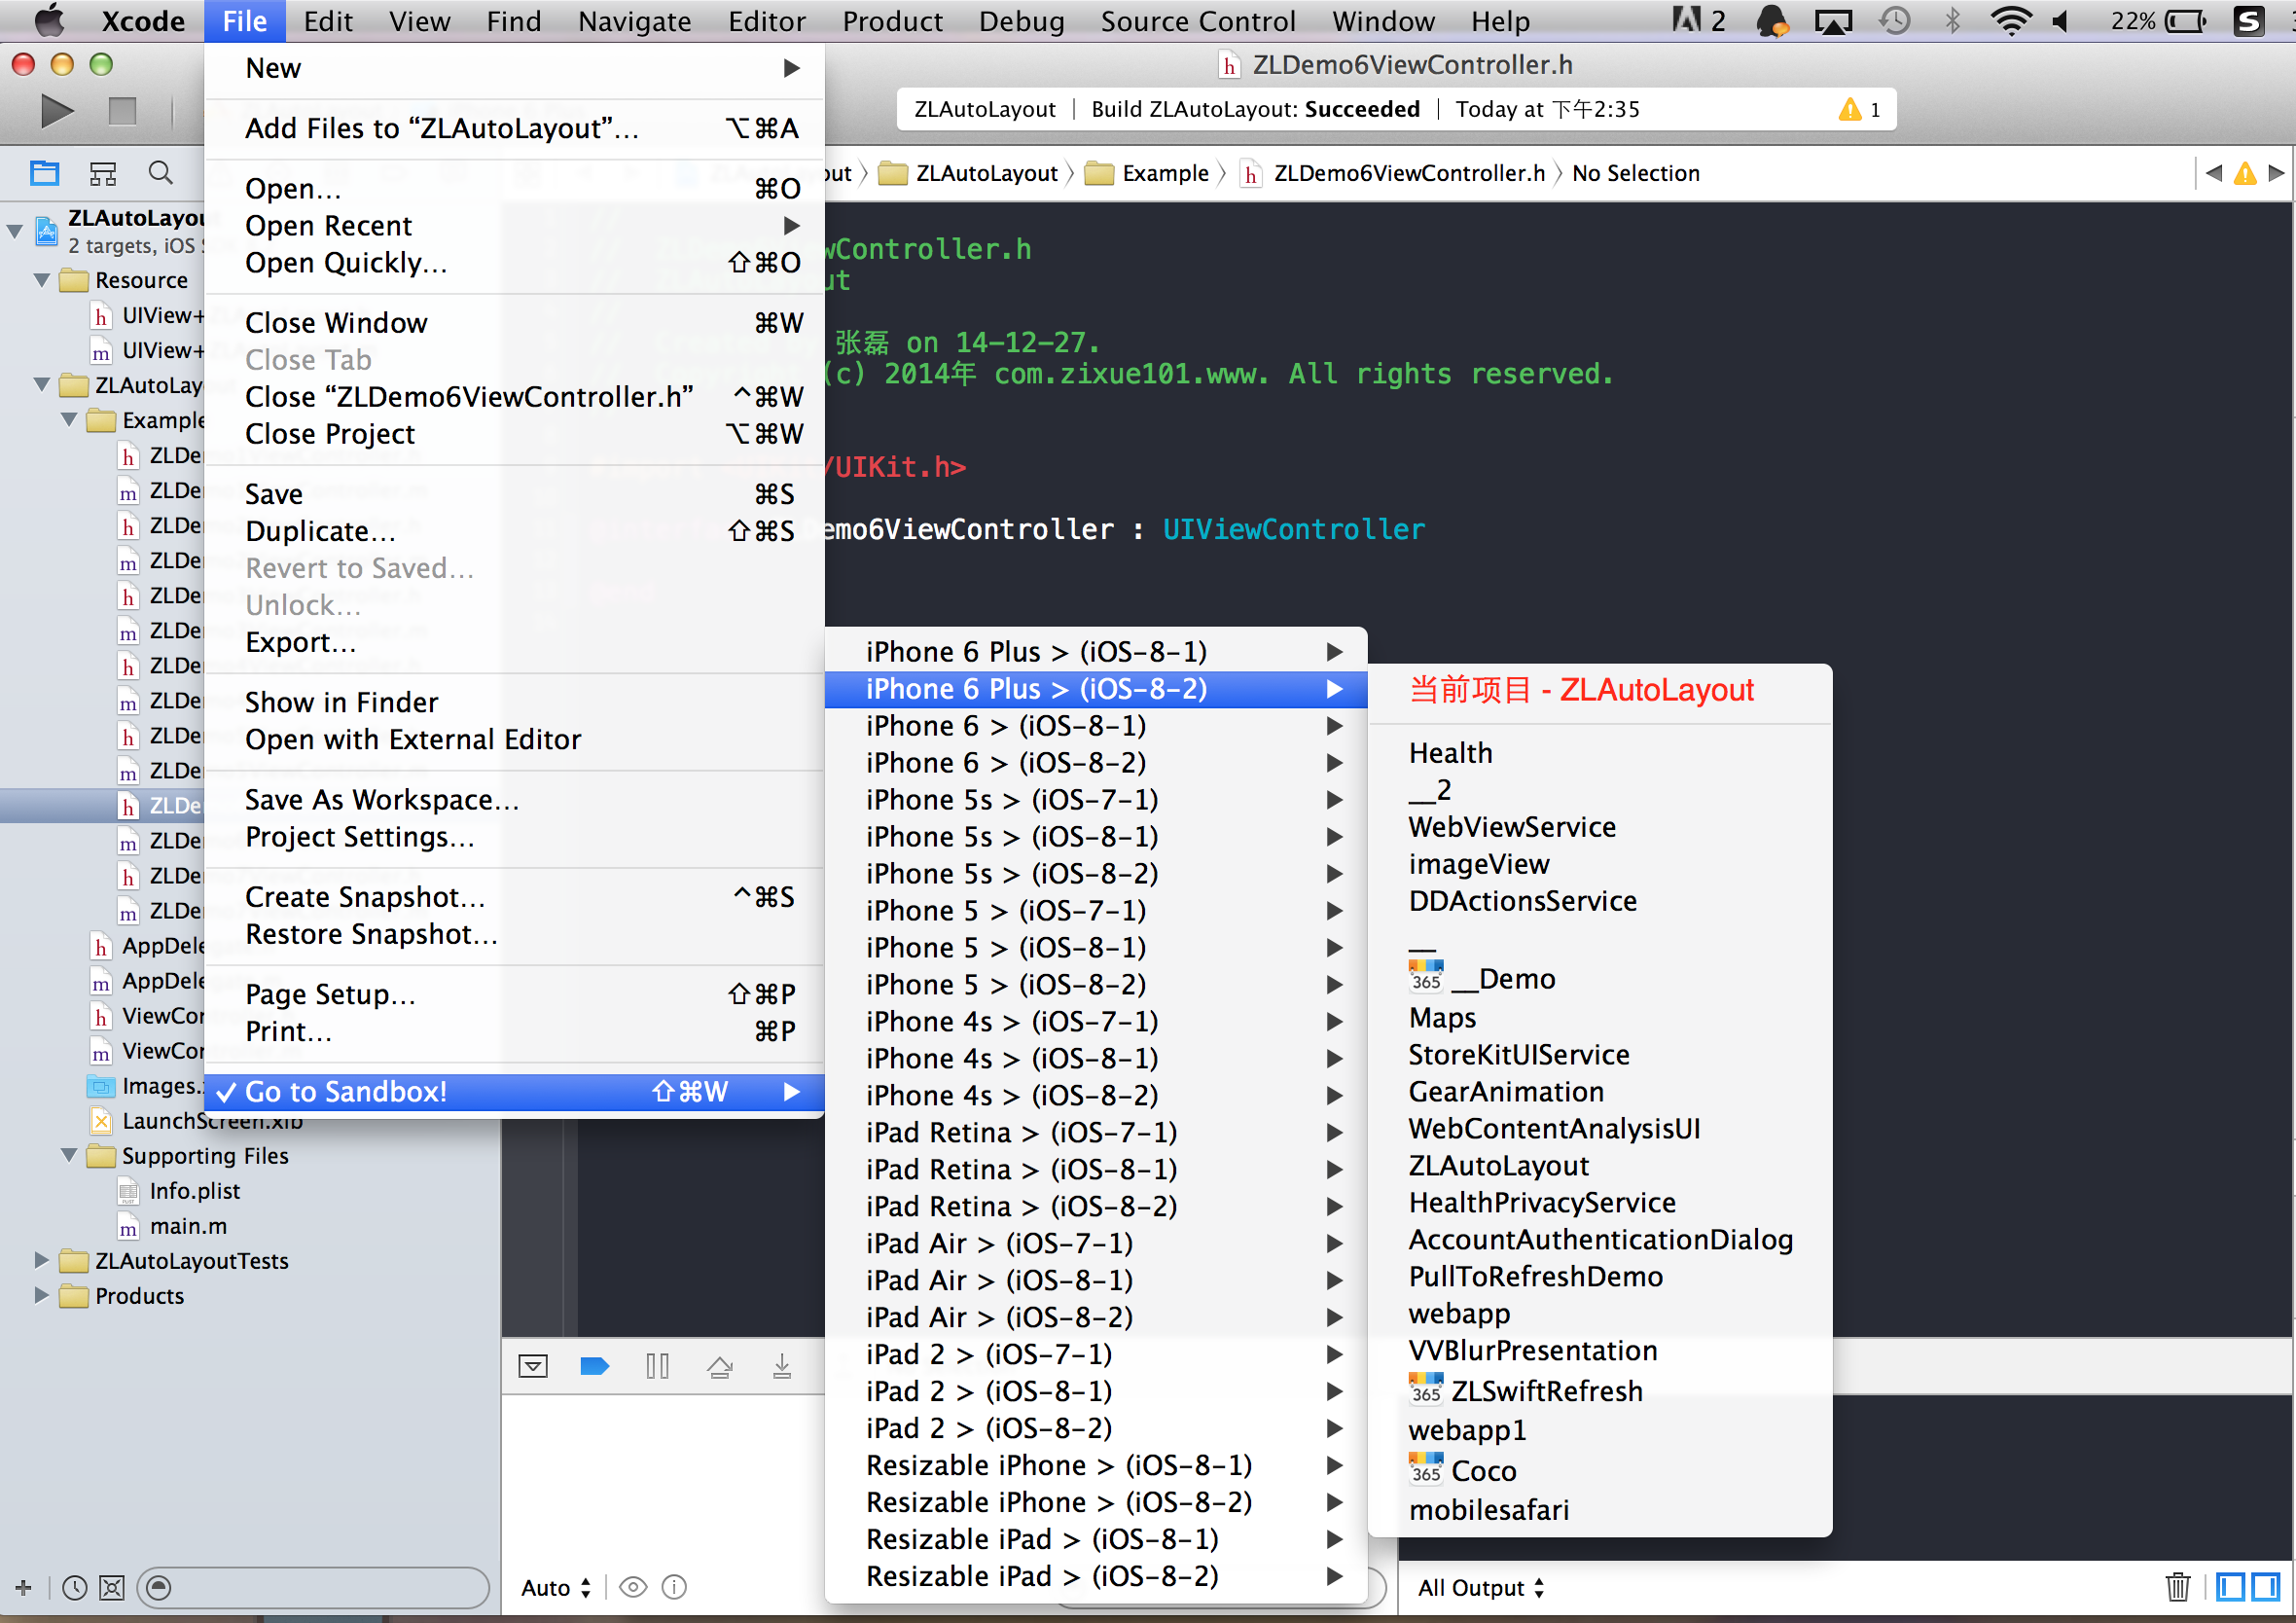The height and width of the screenshot is (1623, 2296).
Task: Select ZLAutoLayout in current project list
Action: (1499, 1165)
